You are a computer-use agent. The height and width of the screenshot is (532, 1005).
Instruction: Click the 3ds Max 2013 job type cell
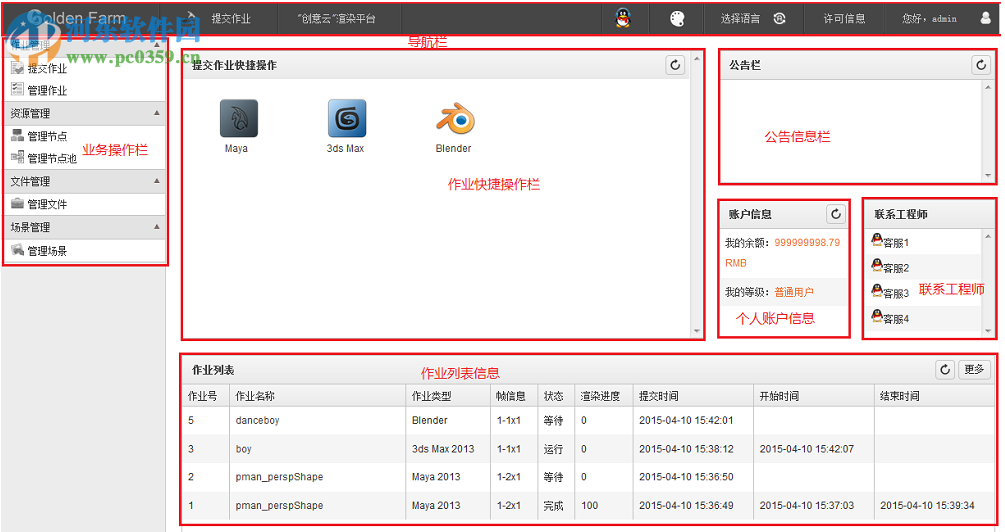click(x=443, y=449)
